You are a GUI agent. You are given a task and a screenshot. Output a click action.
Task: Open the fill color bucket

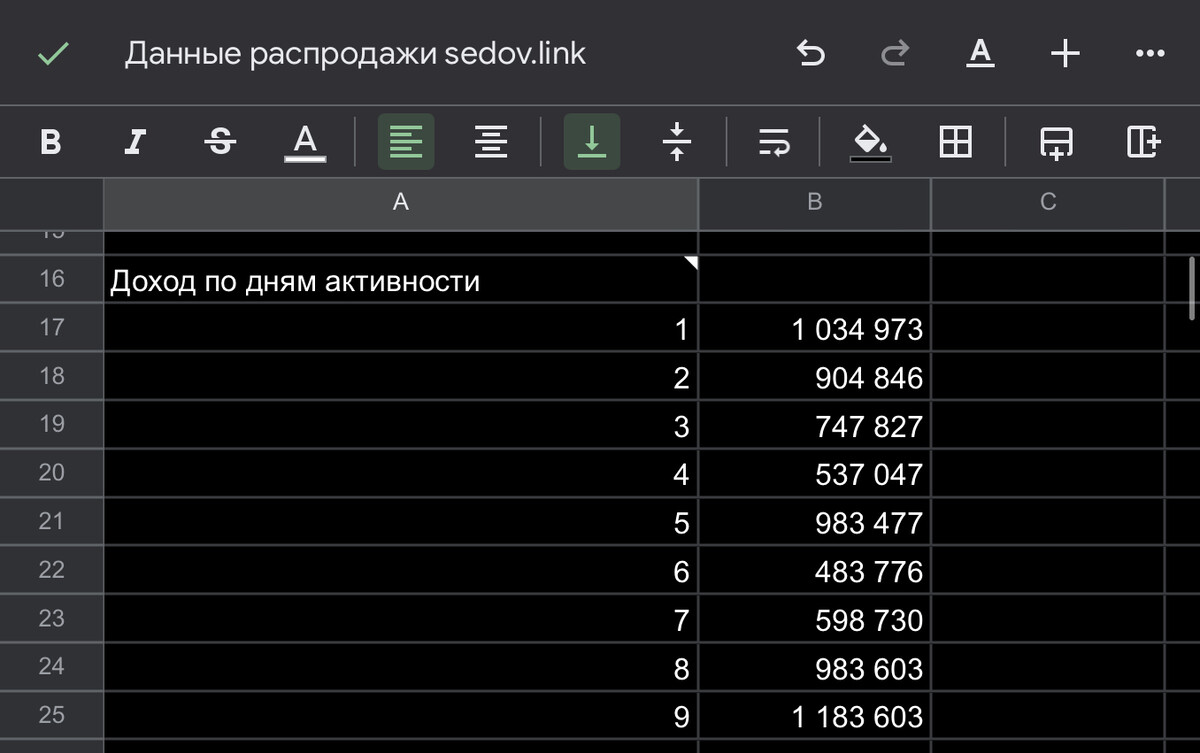871,142
